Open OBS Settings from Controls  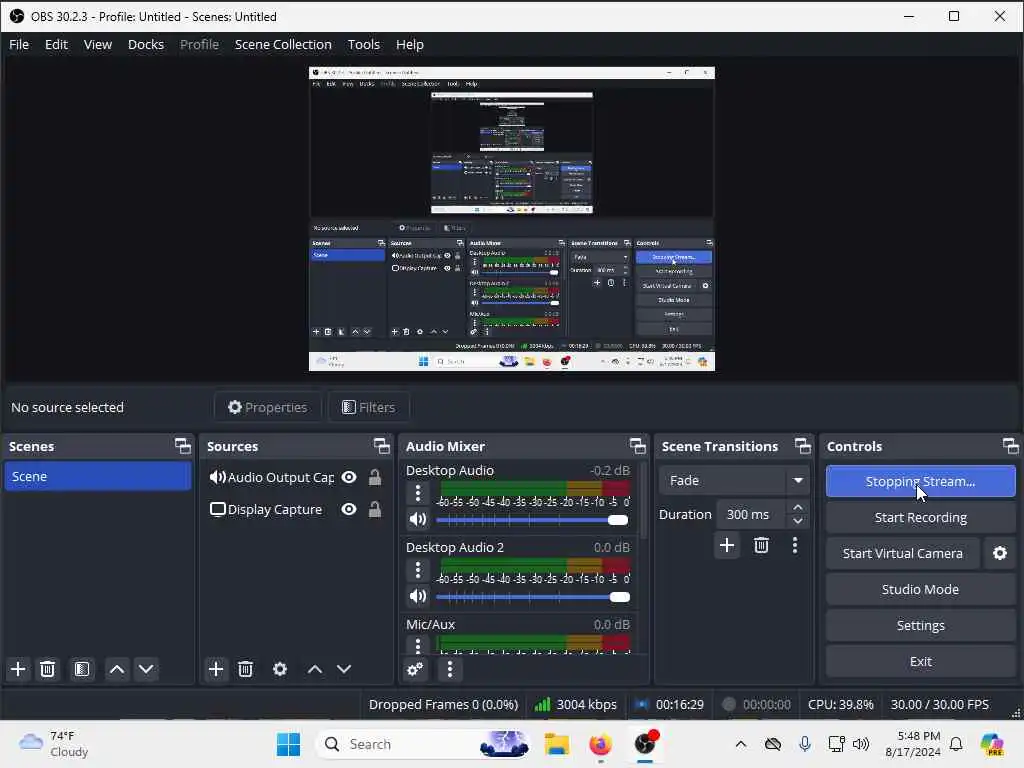tap(920, 625)
